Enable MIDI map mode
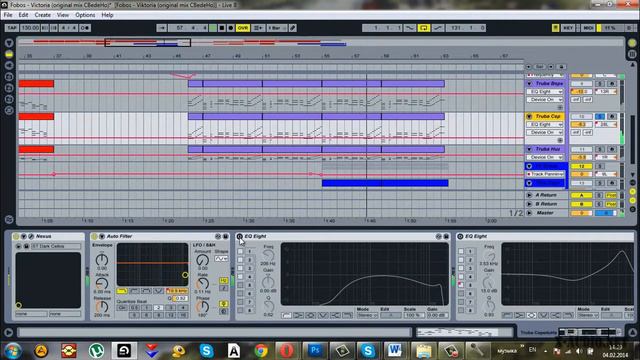The width and height of the screenshot is (640, 360). click(x=588, y=28)
